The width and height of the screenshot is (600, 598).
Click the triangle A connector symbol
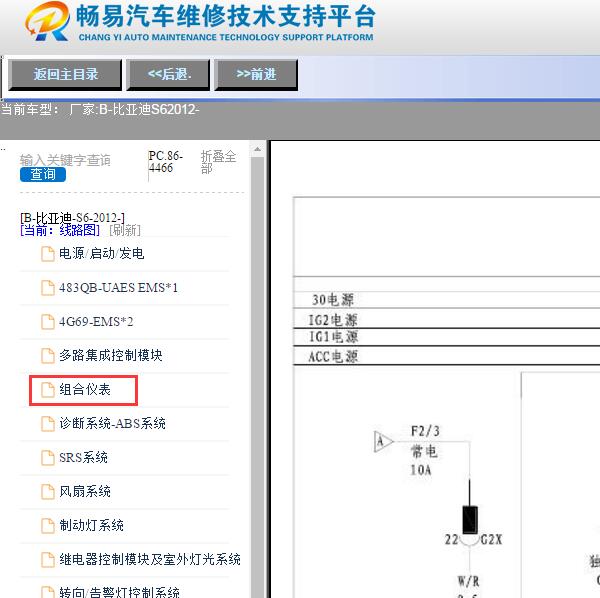383,442
